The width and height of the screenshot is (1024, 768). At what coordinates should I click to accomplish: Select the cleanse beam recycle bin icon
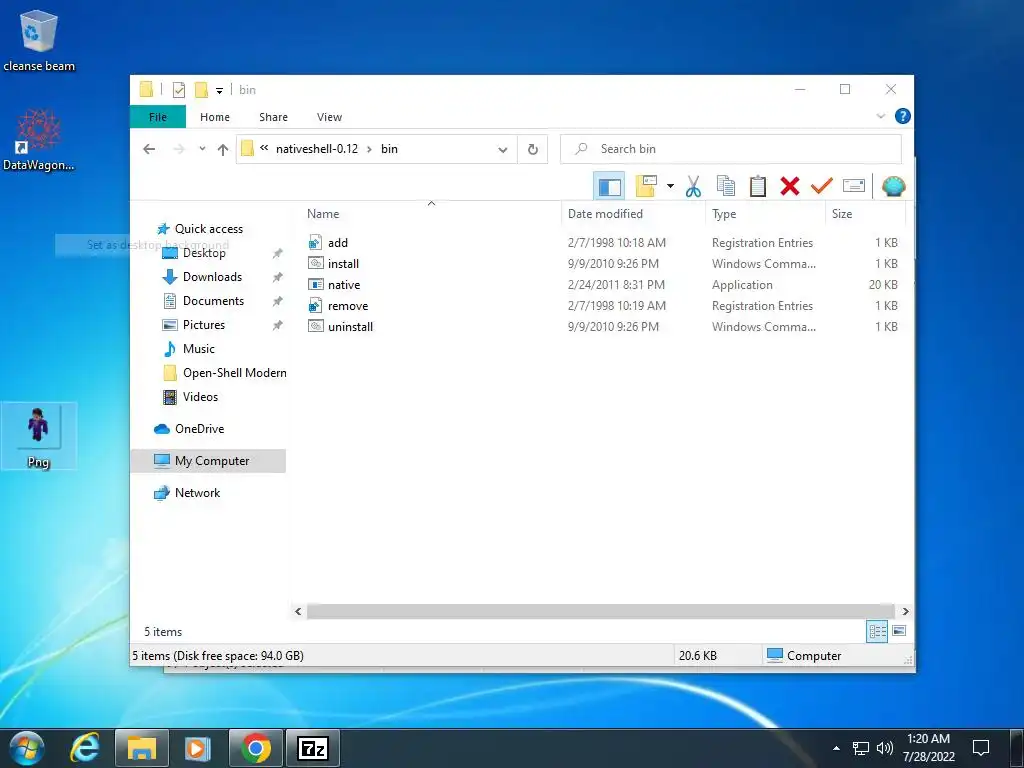click(39, 40)
